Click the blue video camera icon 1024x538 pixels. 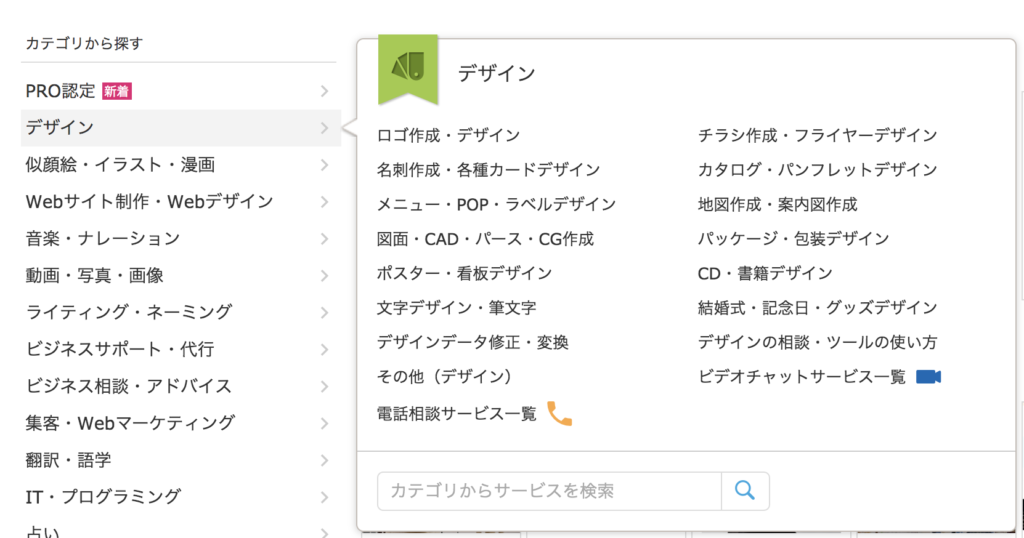[929, 377]
